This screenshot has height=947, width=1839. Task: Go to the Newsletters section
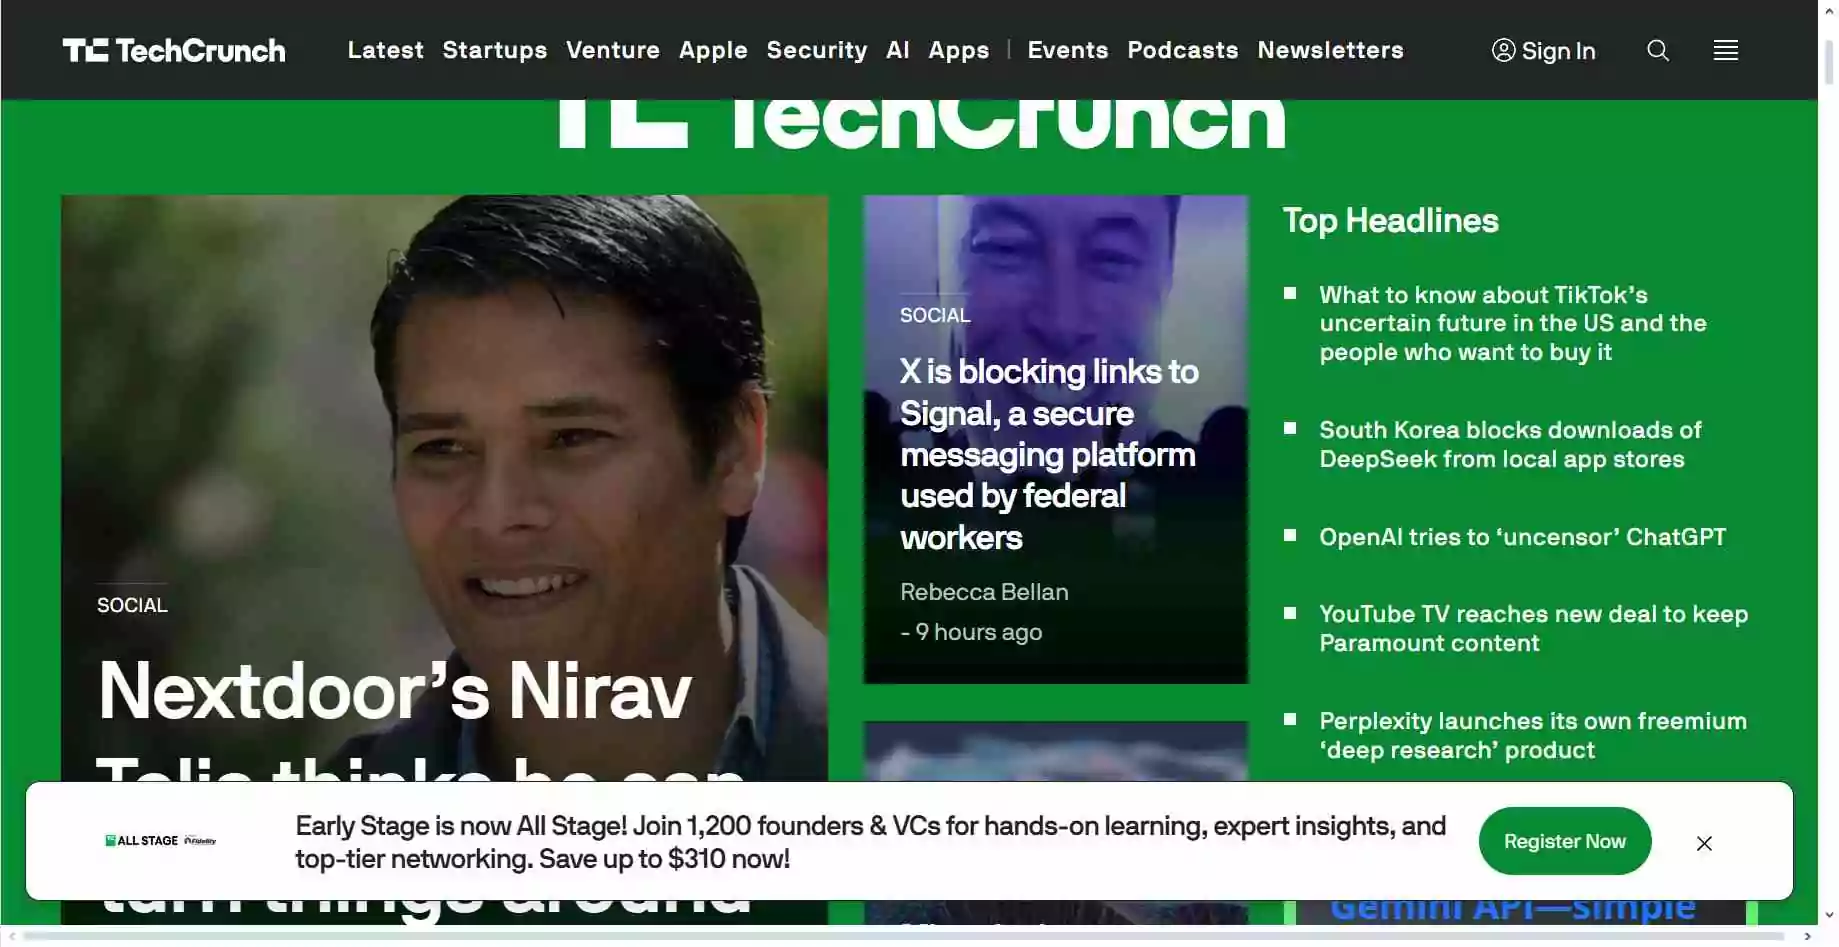tap(1331, 50)
